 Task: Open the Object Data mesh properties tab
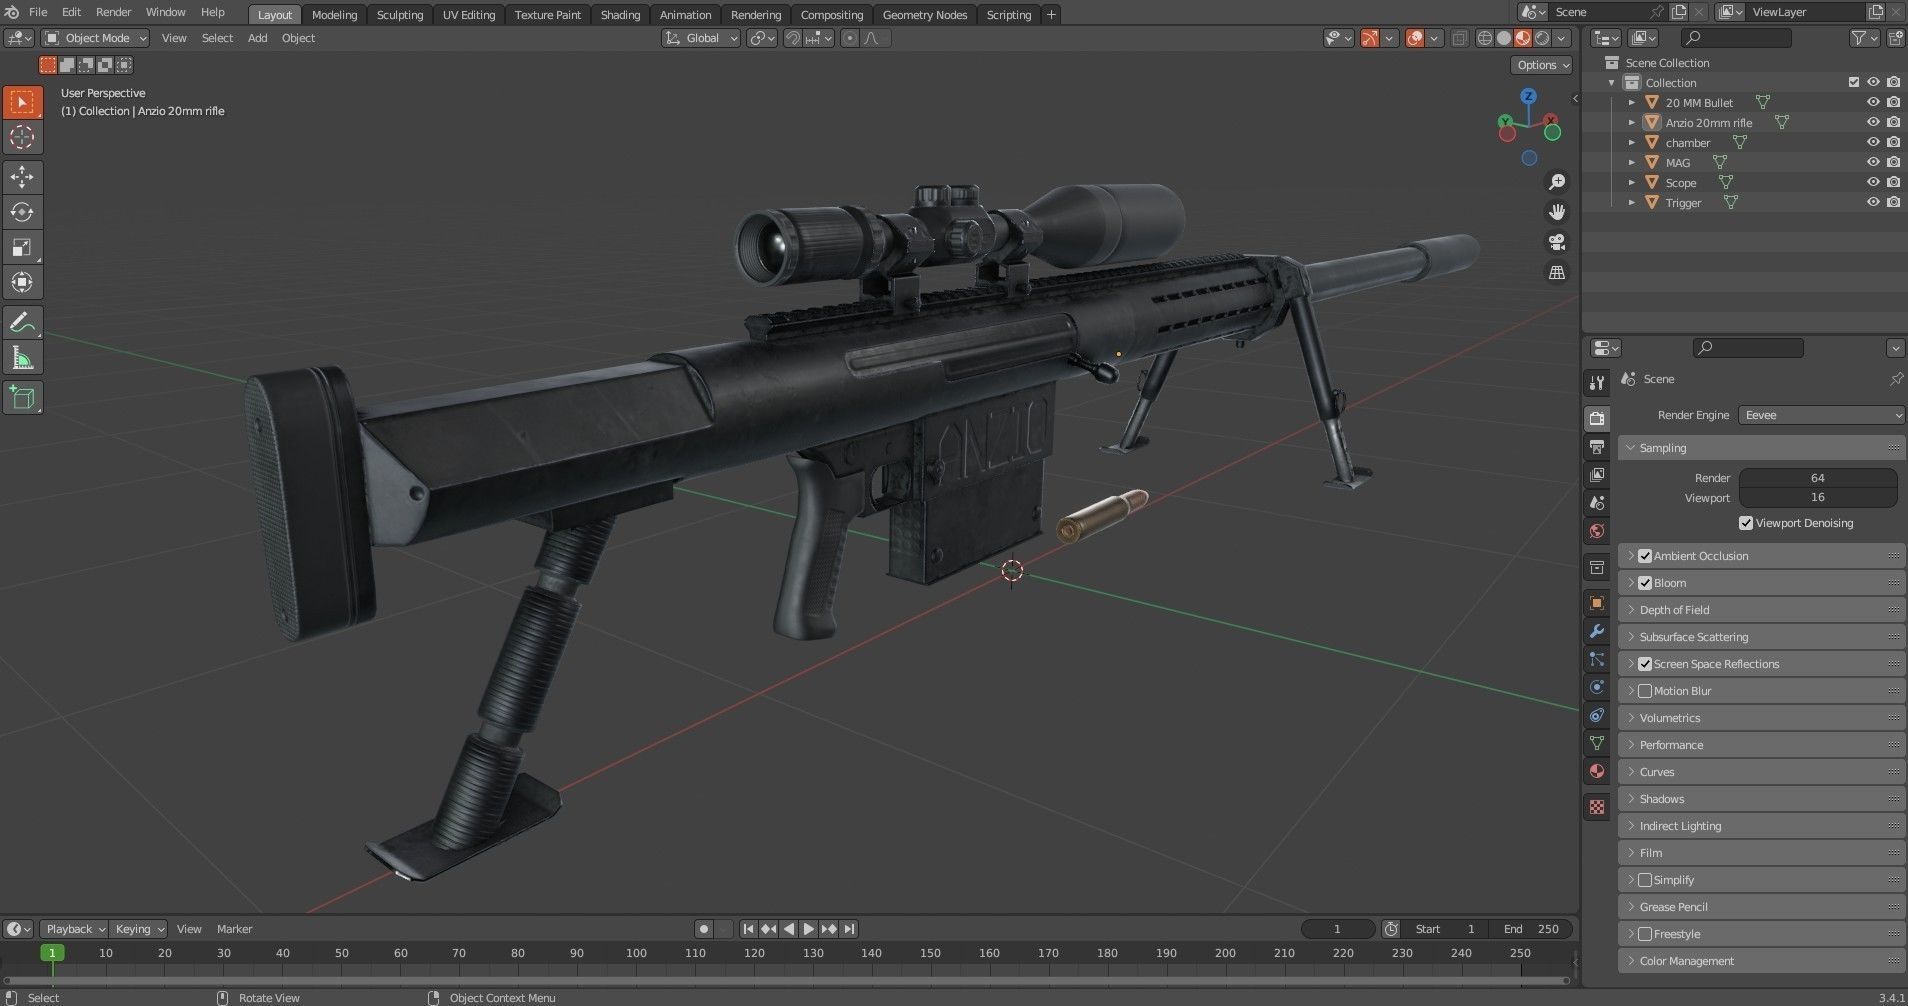pyautogui.click(x=1597, y=743)
